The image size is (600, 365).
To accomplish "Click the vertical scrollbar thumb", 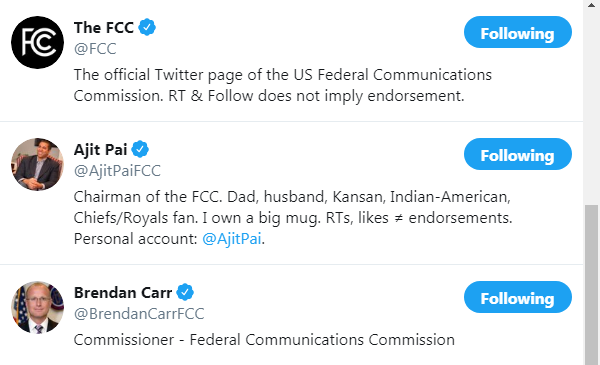I will pos(592,285).
